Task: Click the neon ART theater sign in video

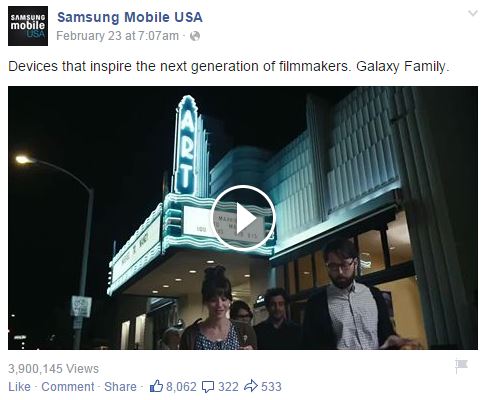Action: 185,147
